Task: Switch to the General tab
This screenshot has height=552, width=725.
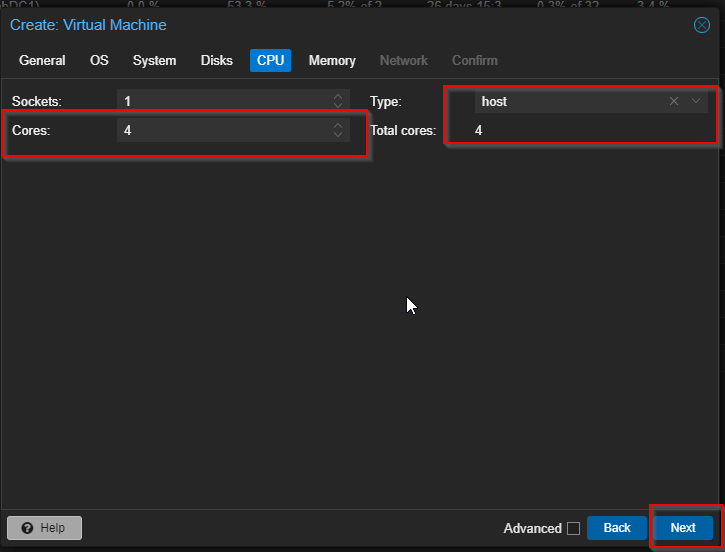Action: tap(42, 61)
